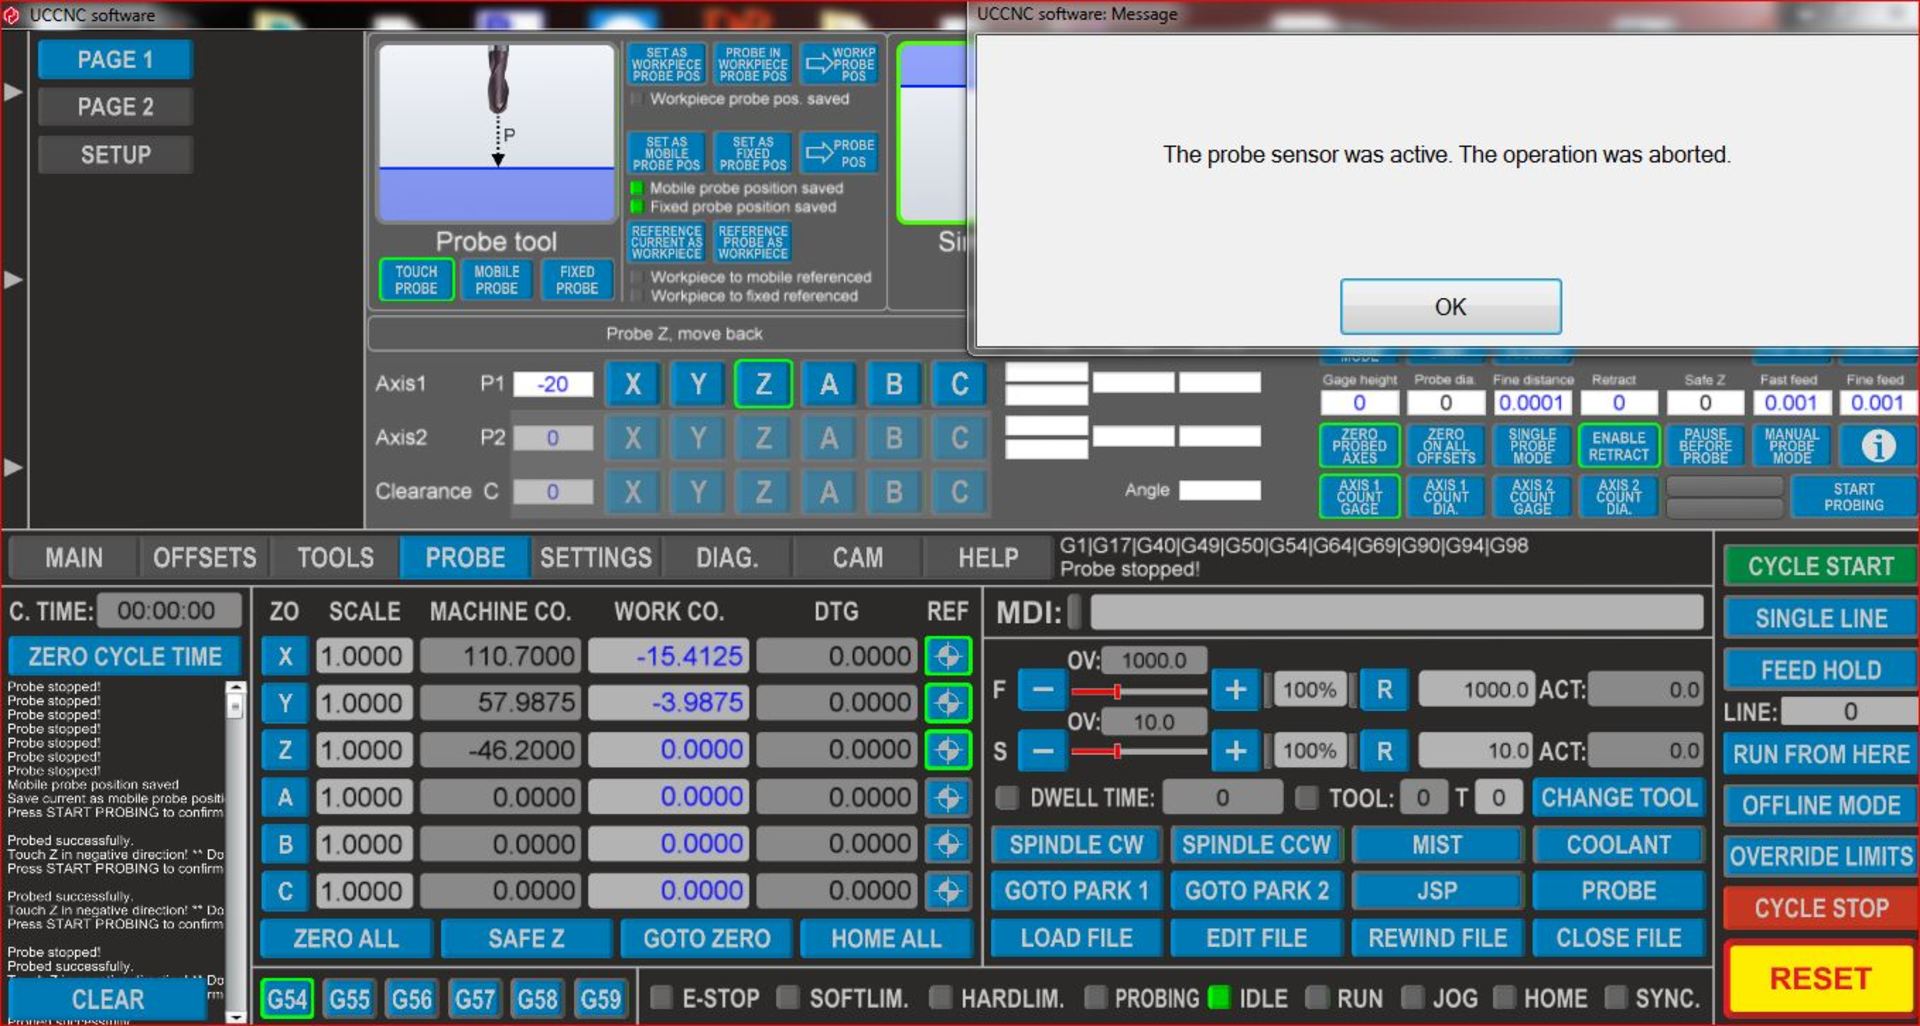The width and height of the screenshot is (1920, 1026).
Task: Go to probe position arrow button
Action: [840, 153]
